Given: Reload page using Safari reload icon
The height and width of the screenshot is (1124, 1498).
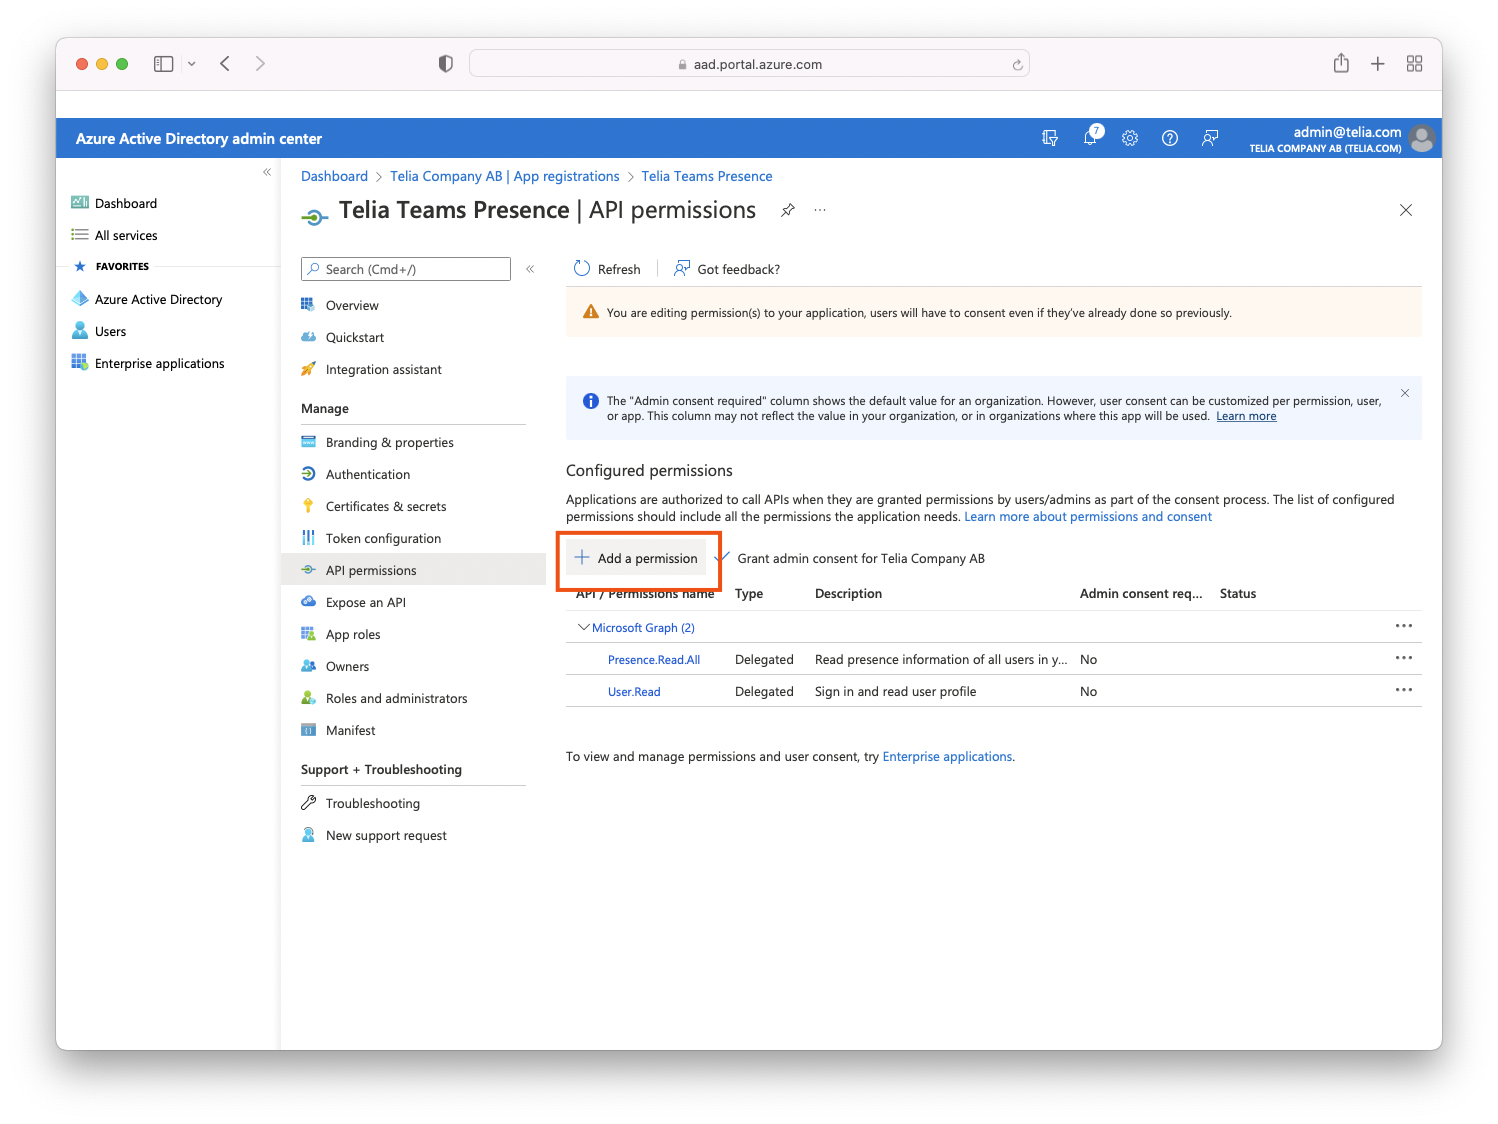Looking at the screenshot, I should pos(1017,65).
